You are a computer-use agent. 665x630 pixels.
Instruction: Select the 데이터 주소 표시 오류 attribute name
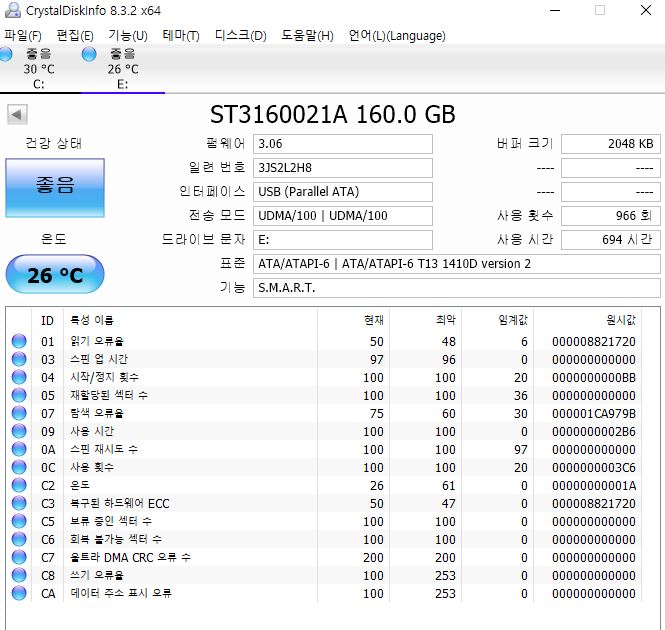(121, 593)
